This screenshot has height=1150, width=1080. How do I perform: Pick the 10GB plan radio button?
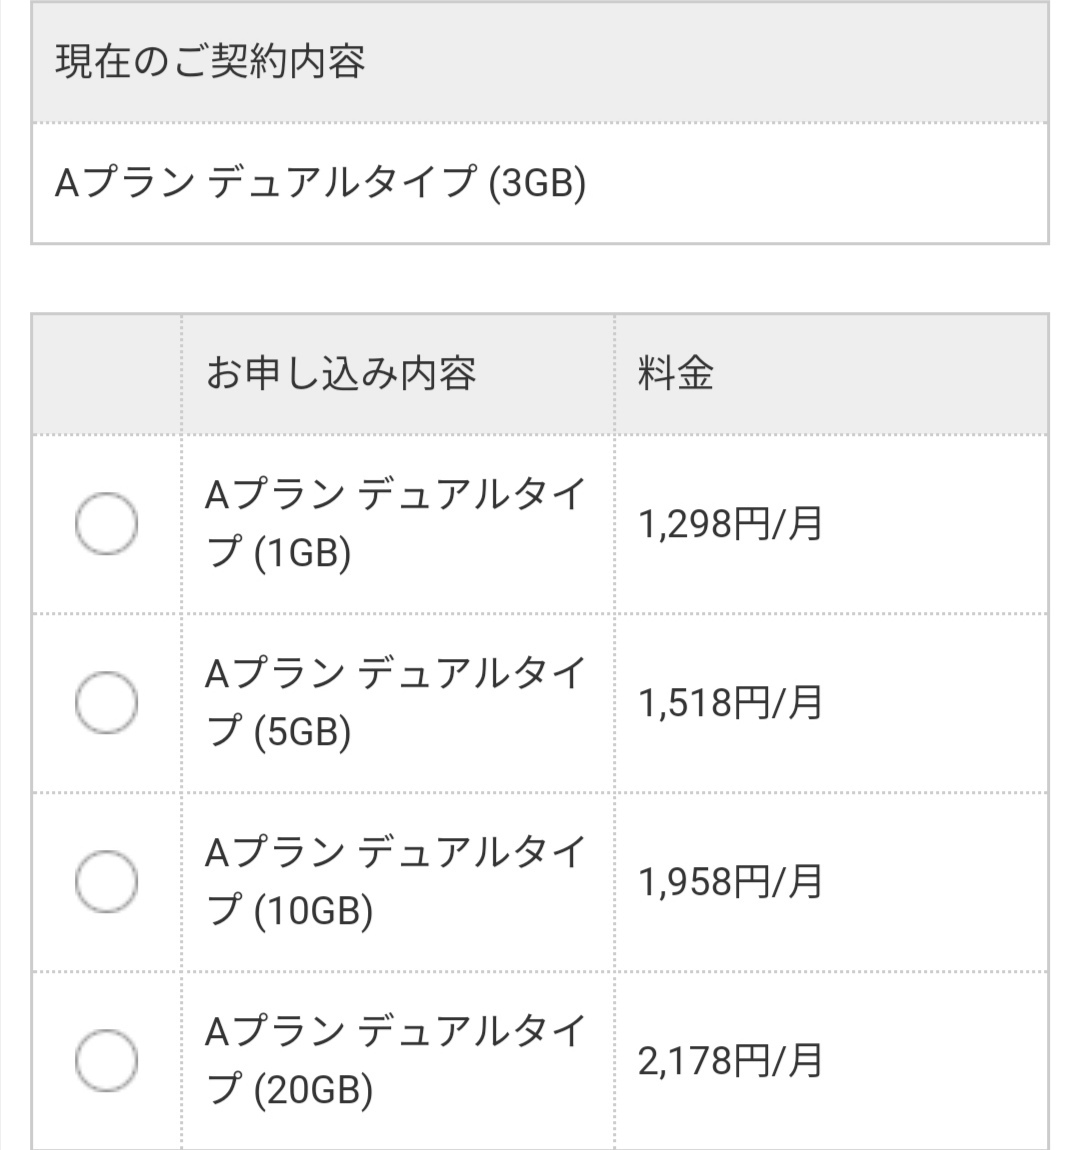click(106, 881)
